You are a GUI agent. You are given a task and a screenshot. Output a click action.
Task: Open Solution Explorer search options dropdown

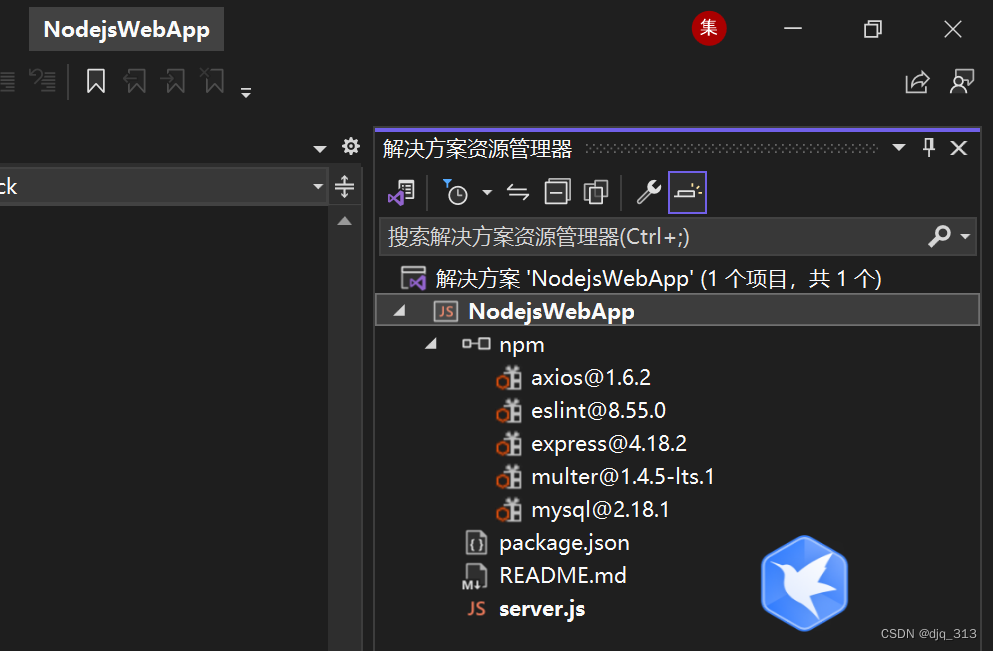[x=965, y=236]
